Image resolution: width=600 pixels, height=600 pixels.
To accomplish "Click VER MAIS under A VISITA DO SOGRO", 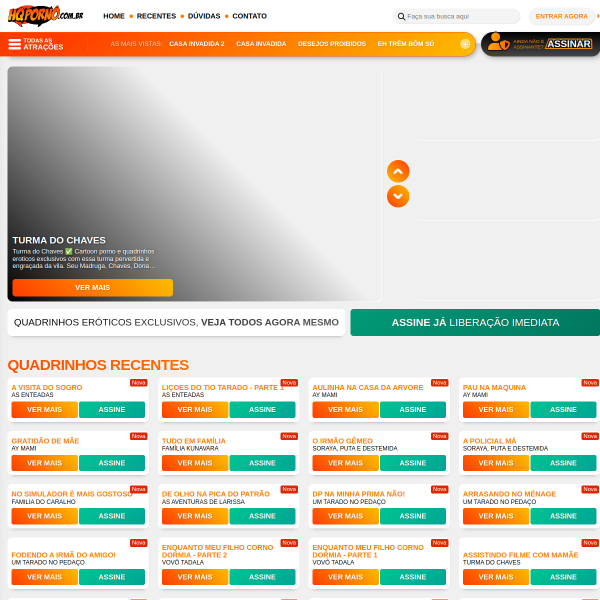I will (44, 409).
